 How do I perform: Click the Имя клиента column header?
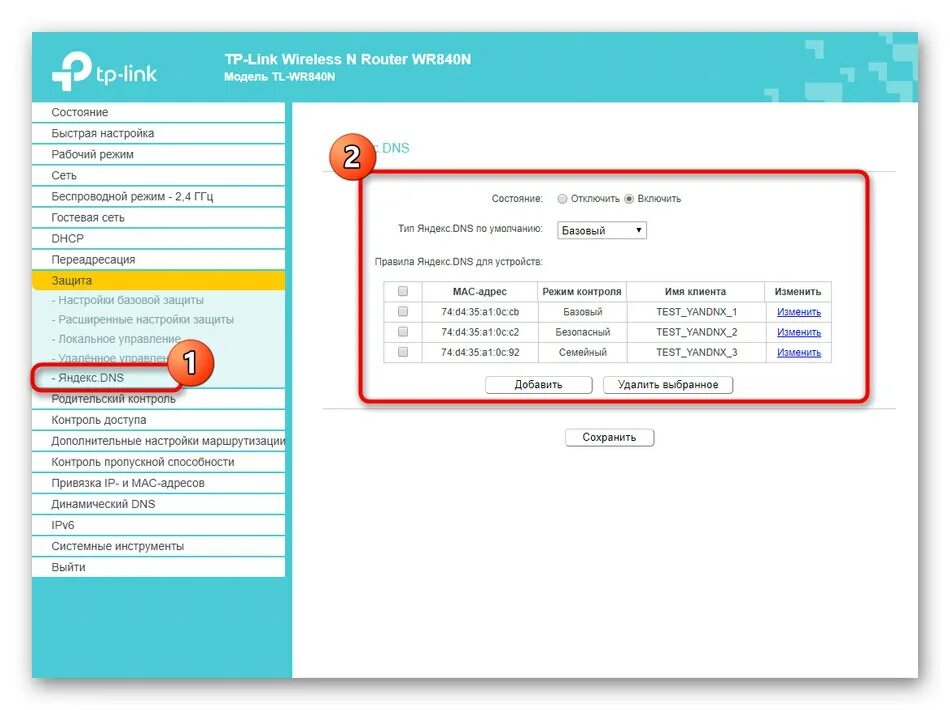point(696,291)
